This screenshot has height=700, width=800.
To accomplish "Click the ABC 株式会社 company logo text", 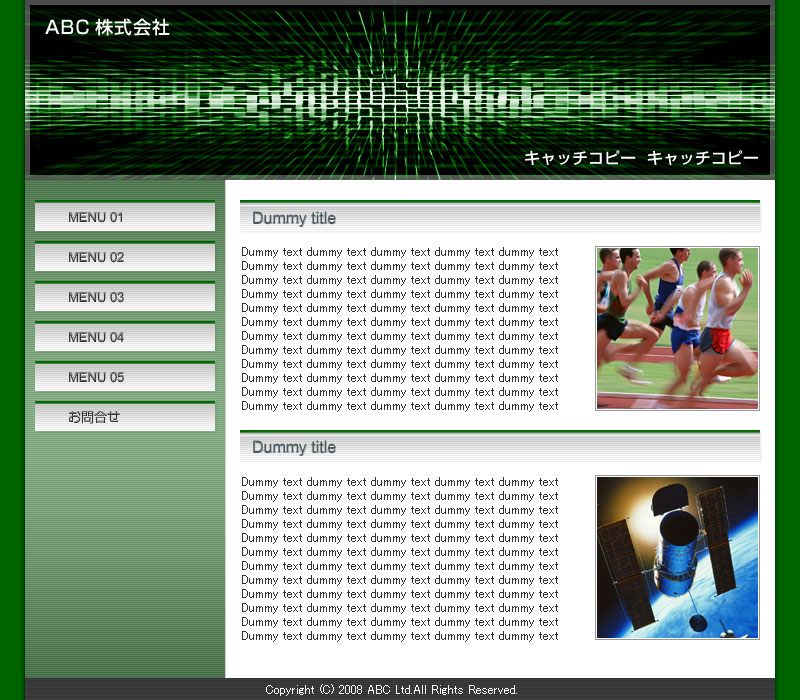I will (107, 28).
